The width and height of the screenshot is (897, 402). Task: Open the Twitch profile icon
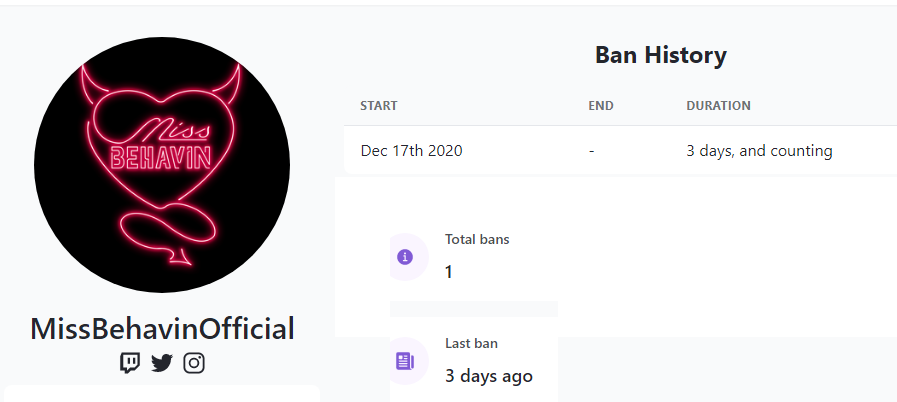[130, 363]
